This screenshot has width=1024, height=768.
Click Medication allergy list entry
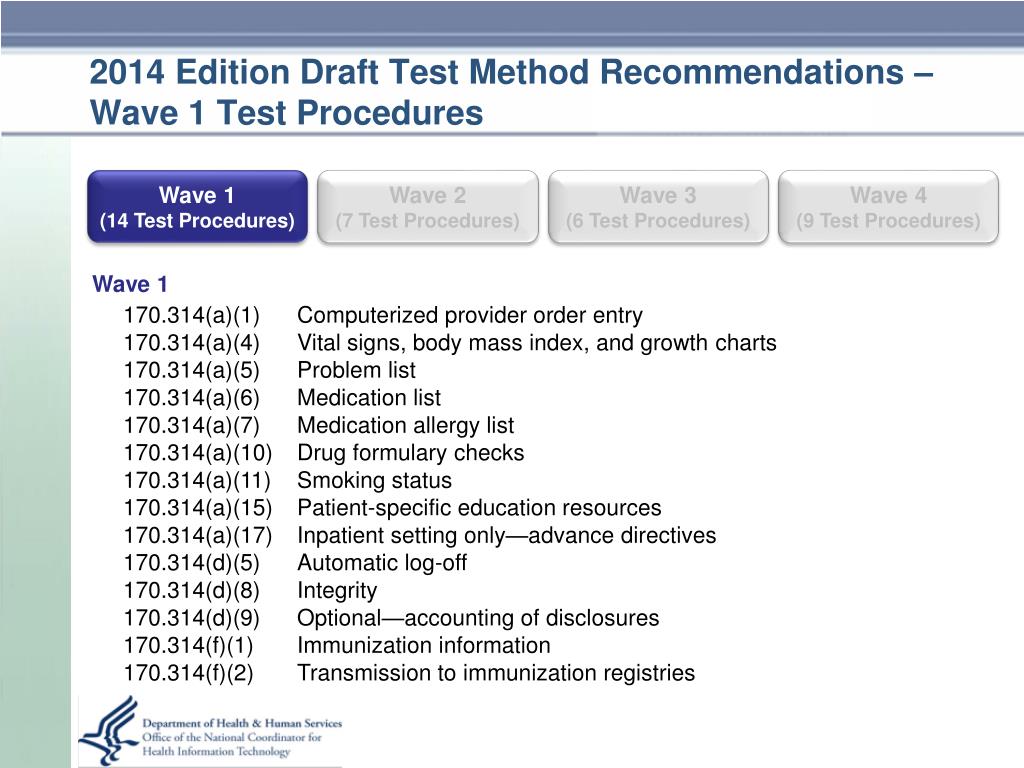[406, 425]
